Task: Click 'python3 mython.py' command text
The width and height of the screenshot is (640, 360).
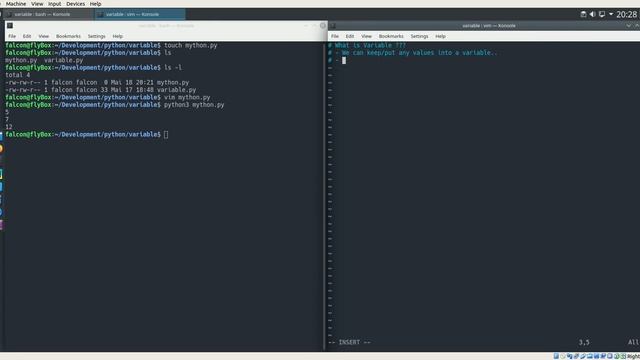Action: click(194, 105)
